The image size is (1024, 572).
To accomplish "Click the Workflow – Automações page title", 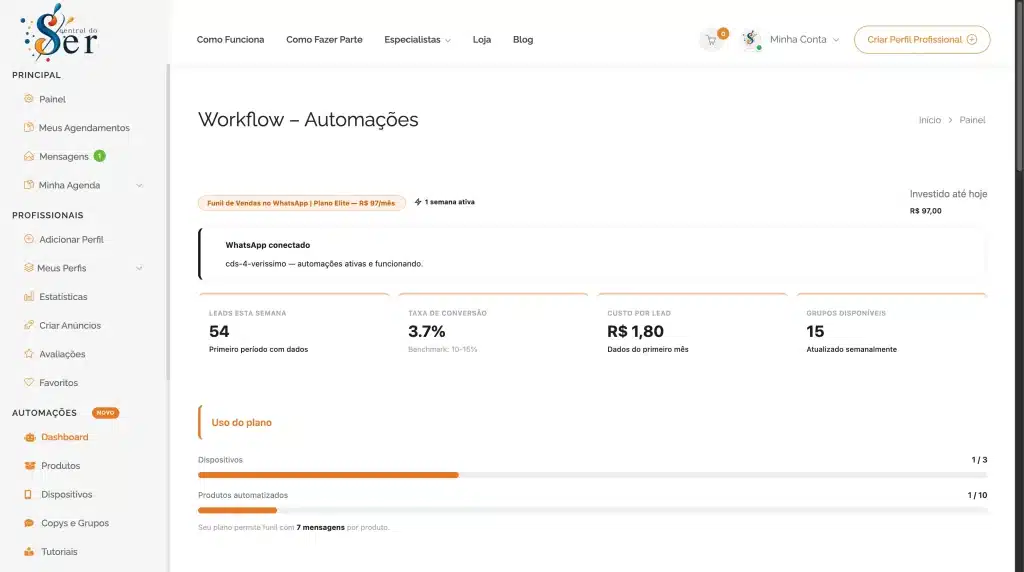I will pos(308,119).
